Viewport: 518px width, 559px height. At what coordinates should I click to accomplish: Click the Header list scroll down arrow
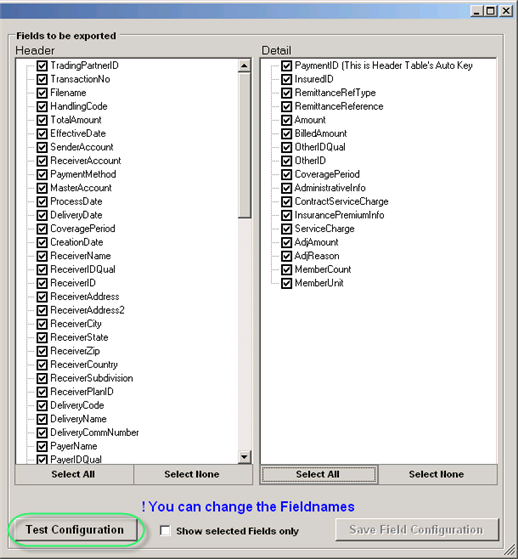(245, 457)
